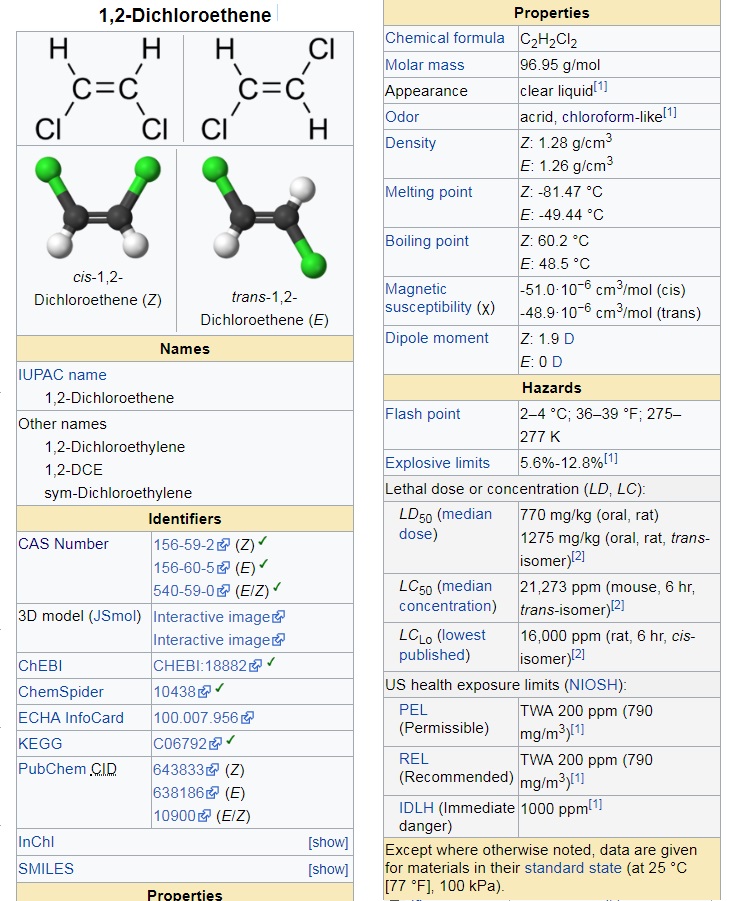Open KEGG entry C06792
This screenshot has height=901, width=731.
(x=187, y=744)
